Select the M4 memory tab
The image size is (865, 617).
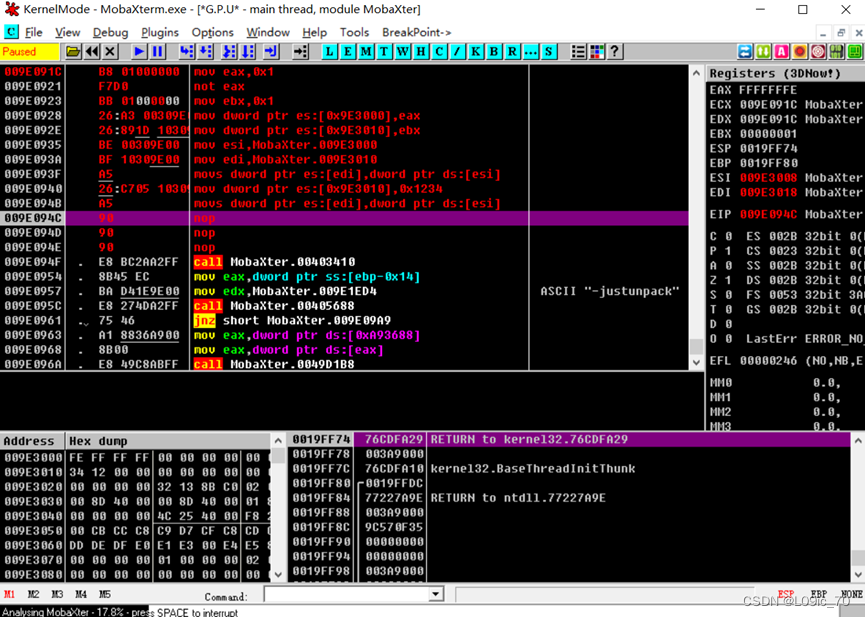coord(81,594)
